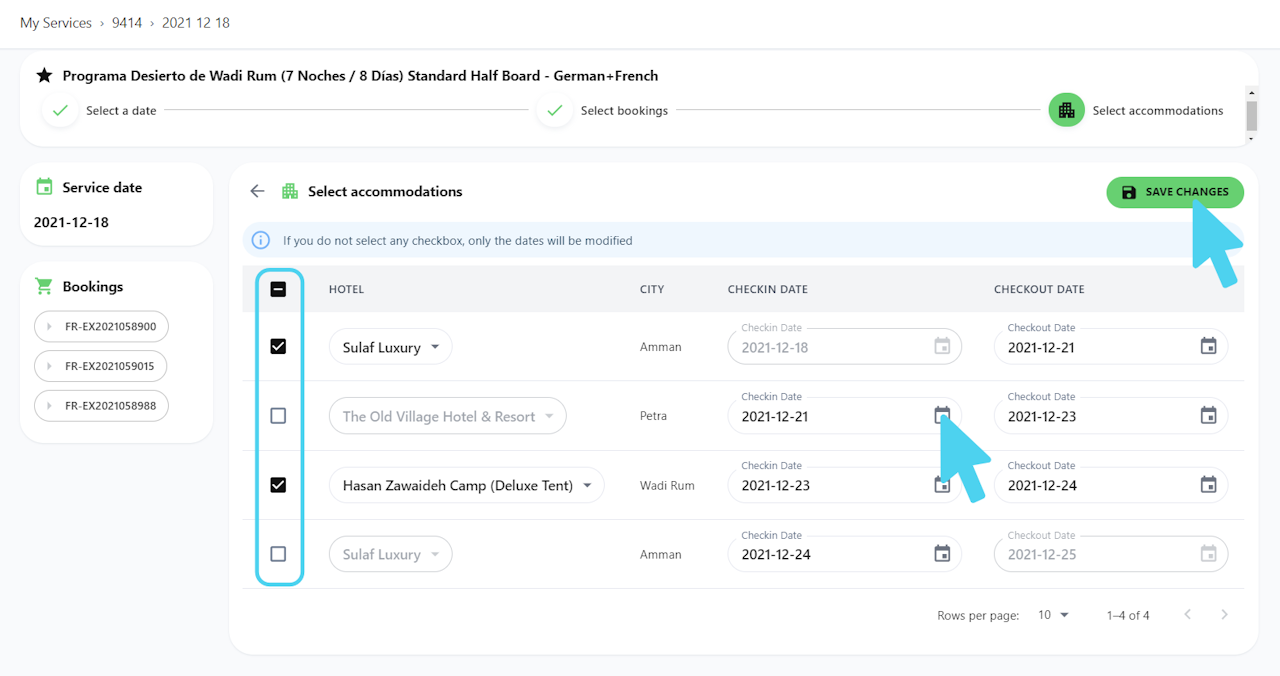Open My Services breadcrumb link
Screen dimensions: 1280x676
[x=56, y=23]
